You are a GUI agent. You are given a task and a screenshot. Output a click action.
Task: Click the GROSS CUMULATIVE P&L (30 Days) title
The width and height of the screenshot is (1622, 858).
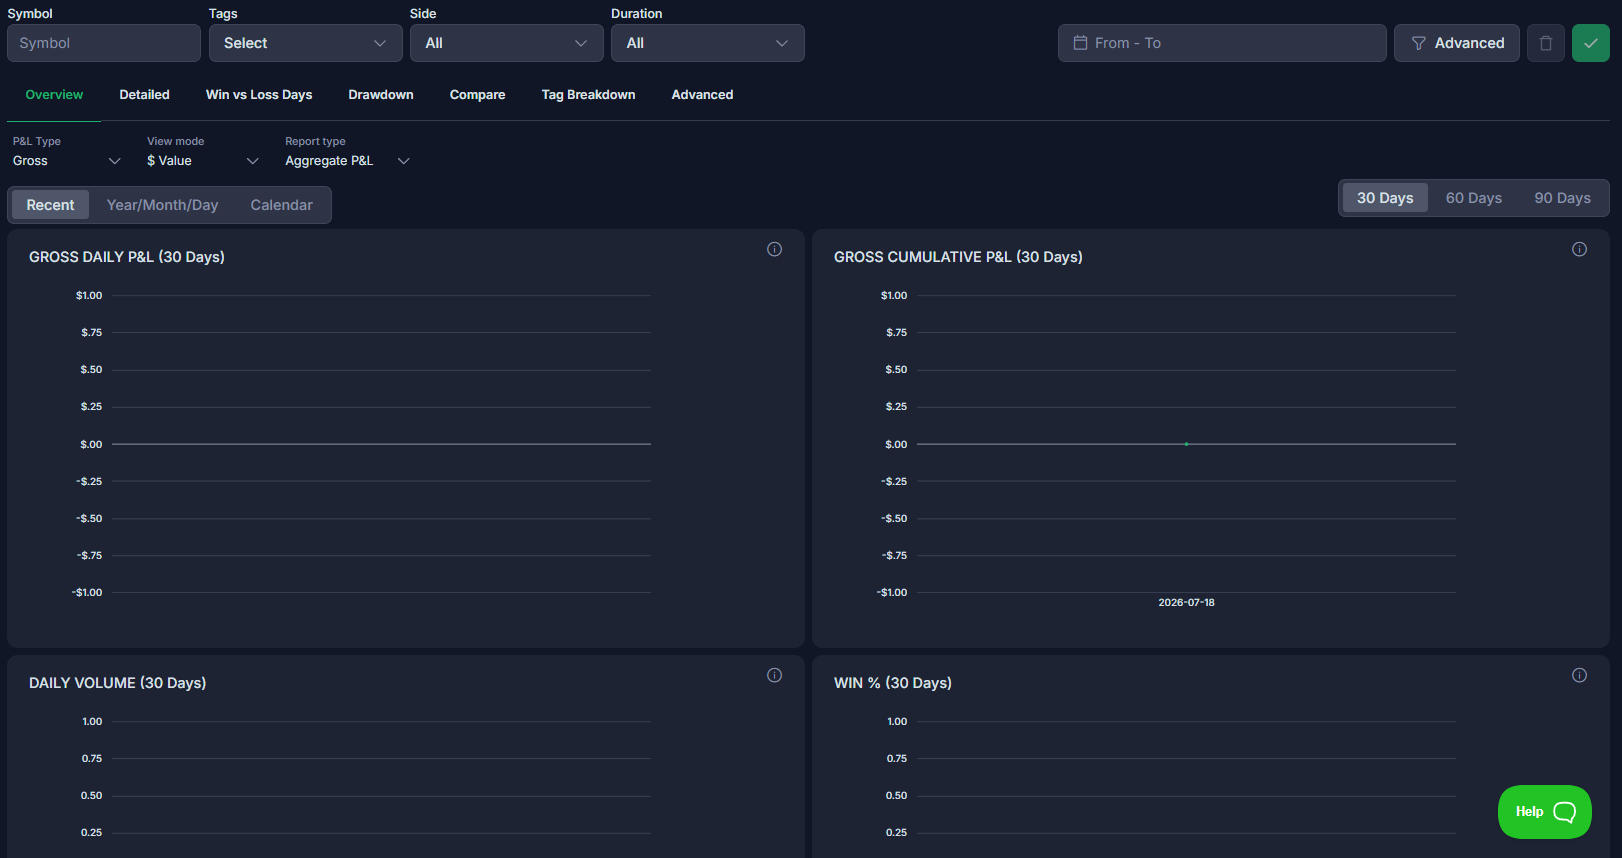coord(958,257)
